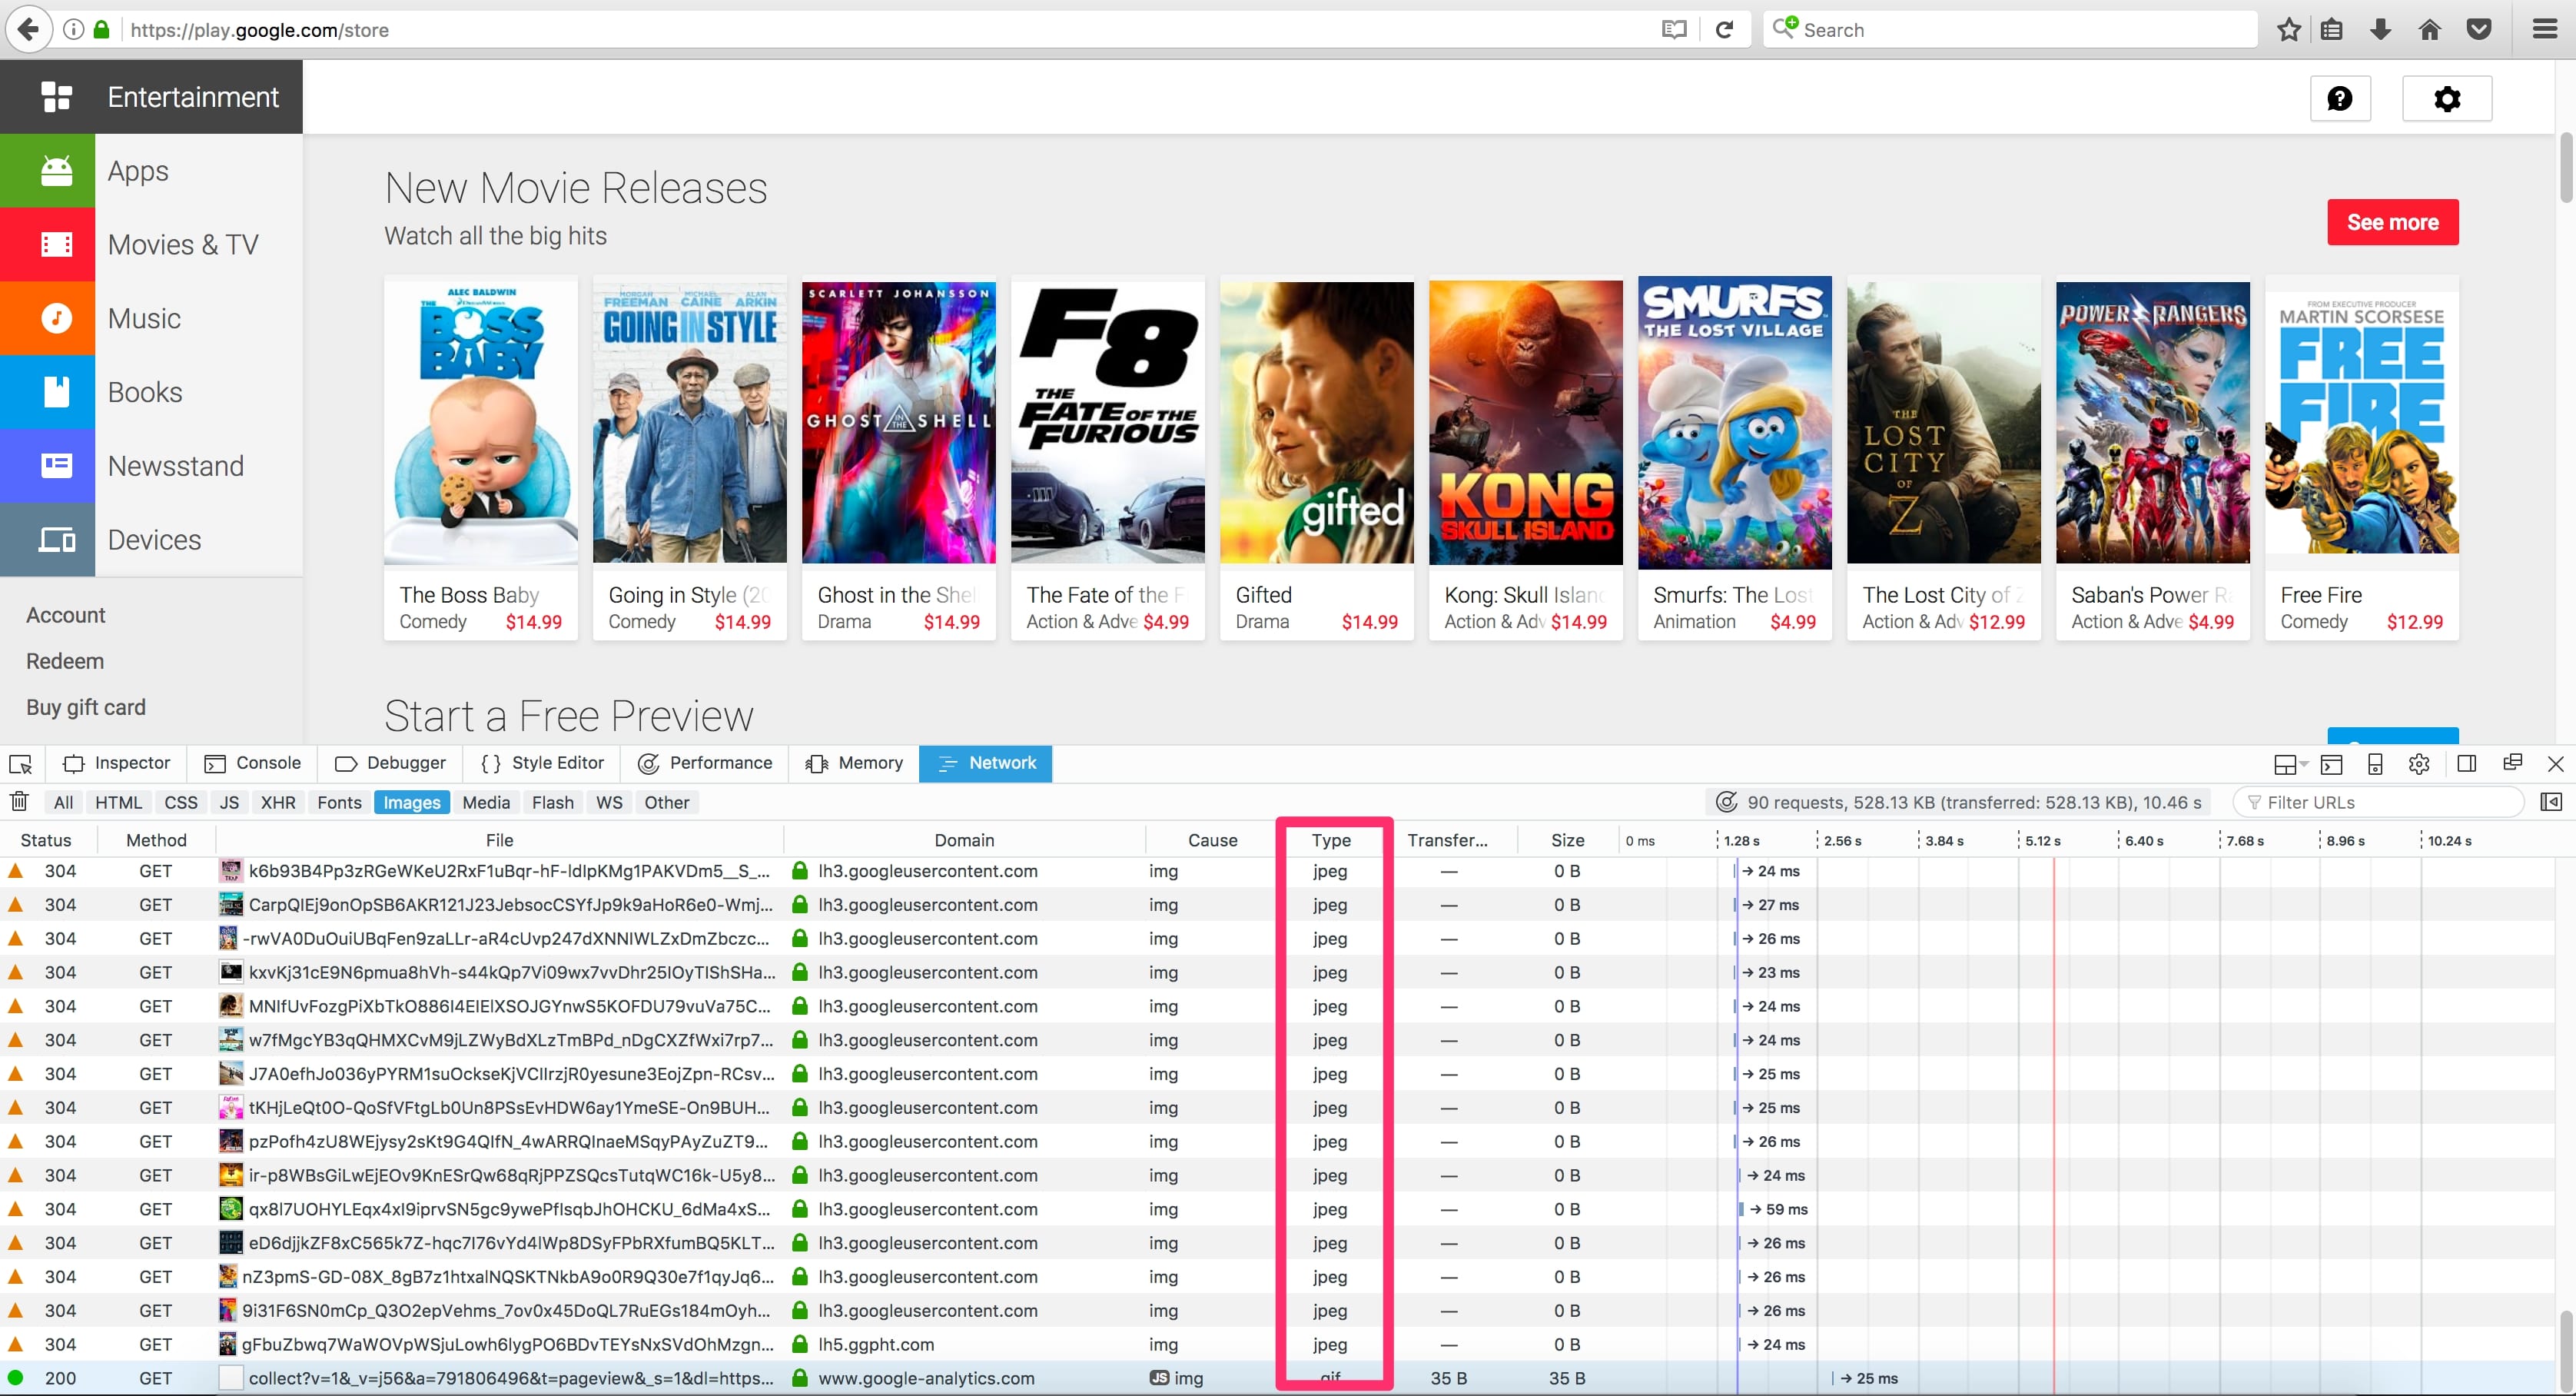Save page to Pocket icon
This screenshot has width=2576, height=1396.
tap(2479, 30)
